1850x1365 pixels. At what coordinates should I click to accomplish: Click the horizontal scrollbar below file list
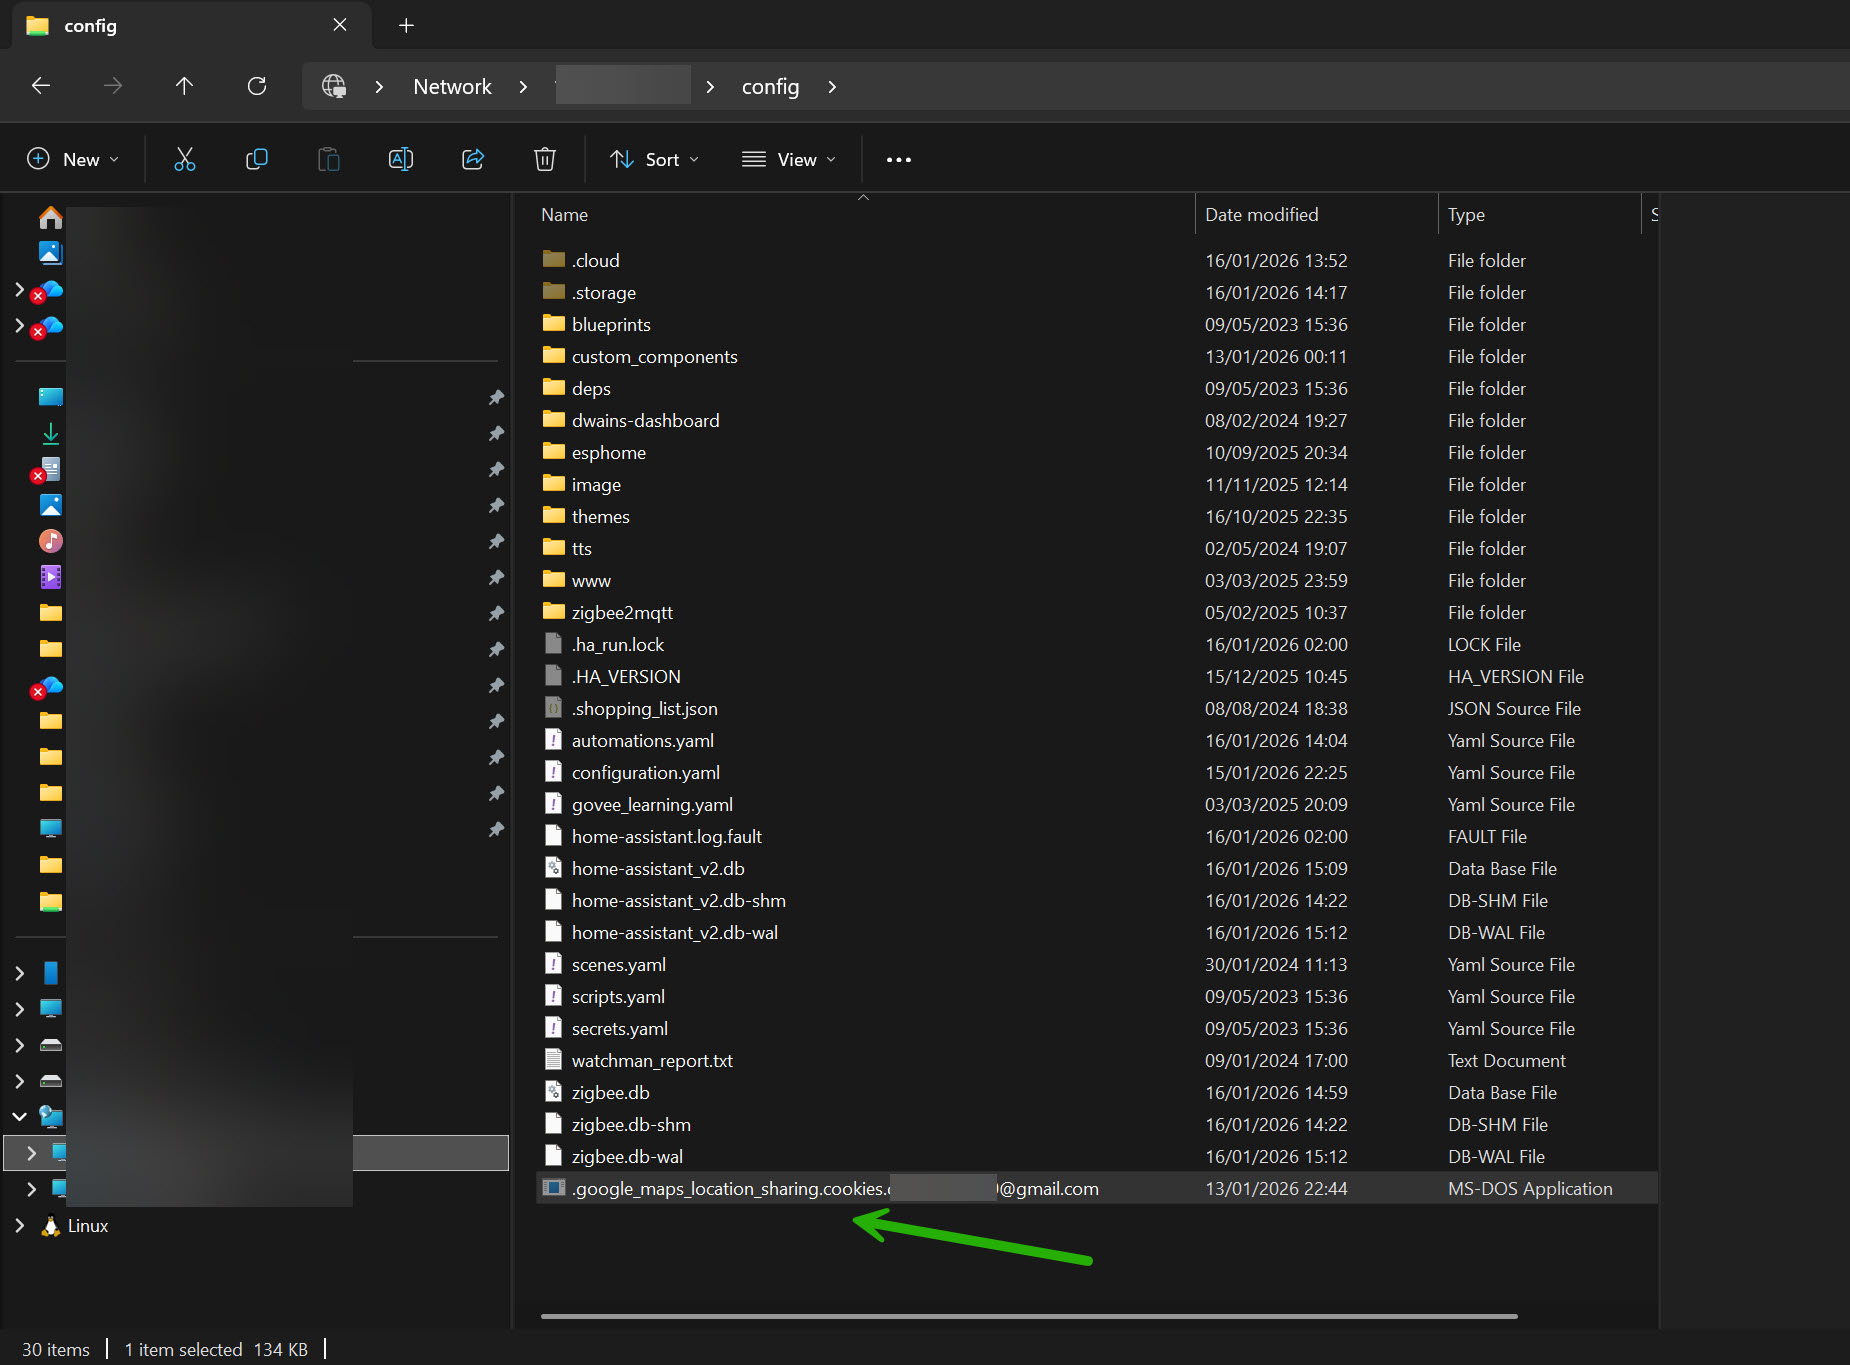pyautogui.click(x=1028, y=1316)
